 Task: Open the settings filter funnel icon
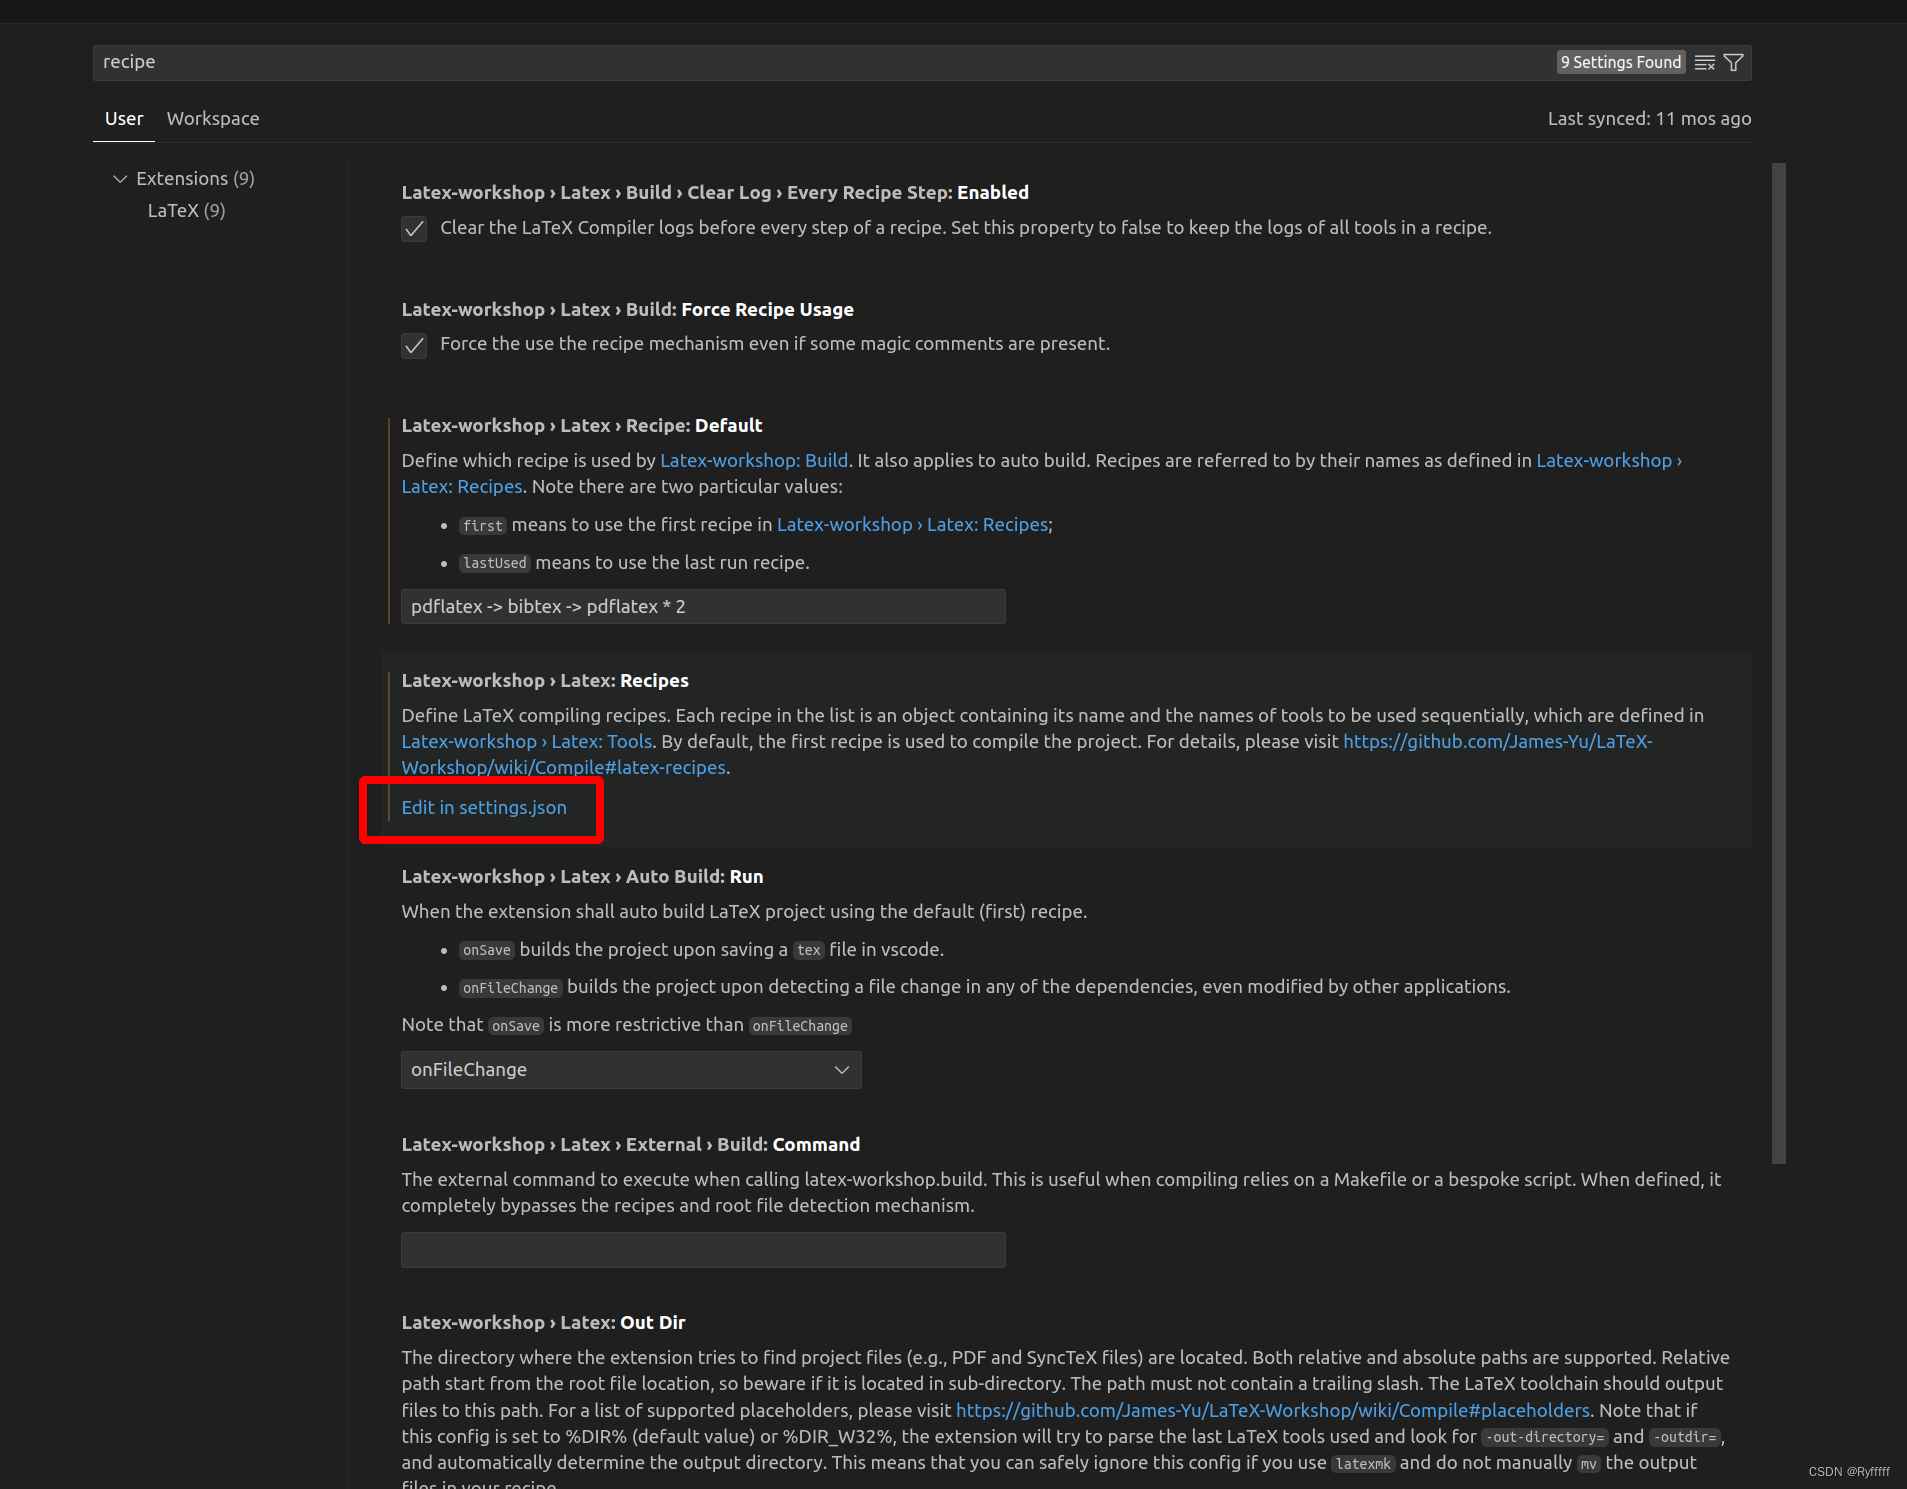1734,63
